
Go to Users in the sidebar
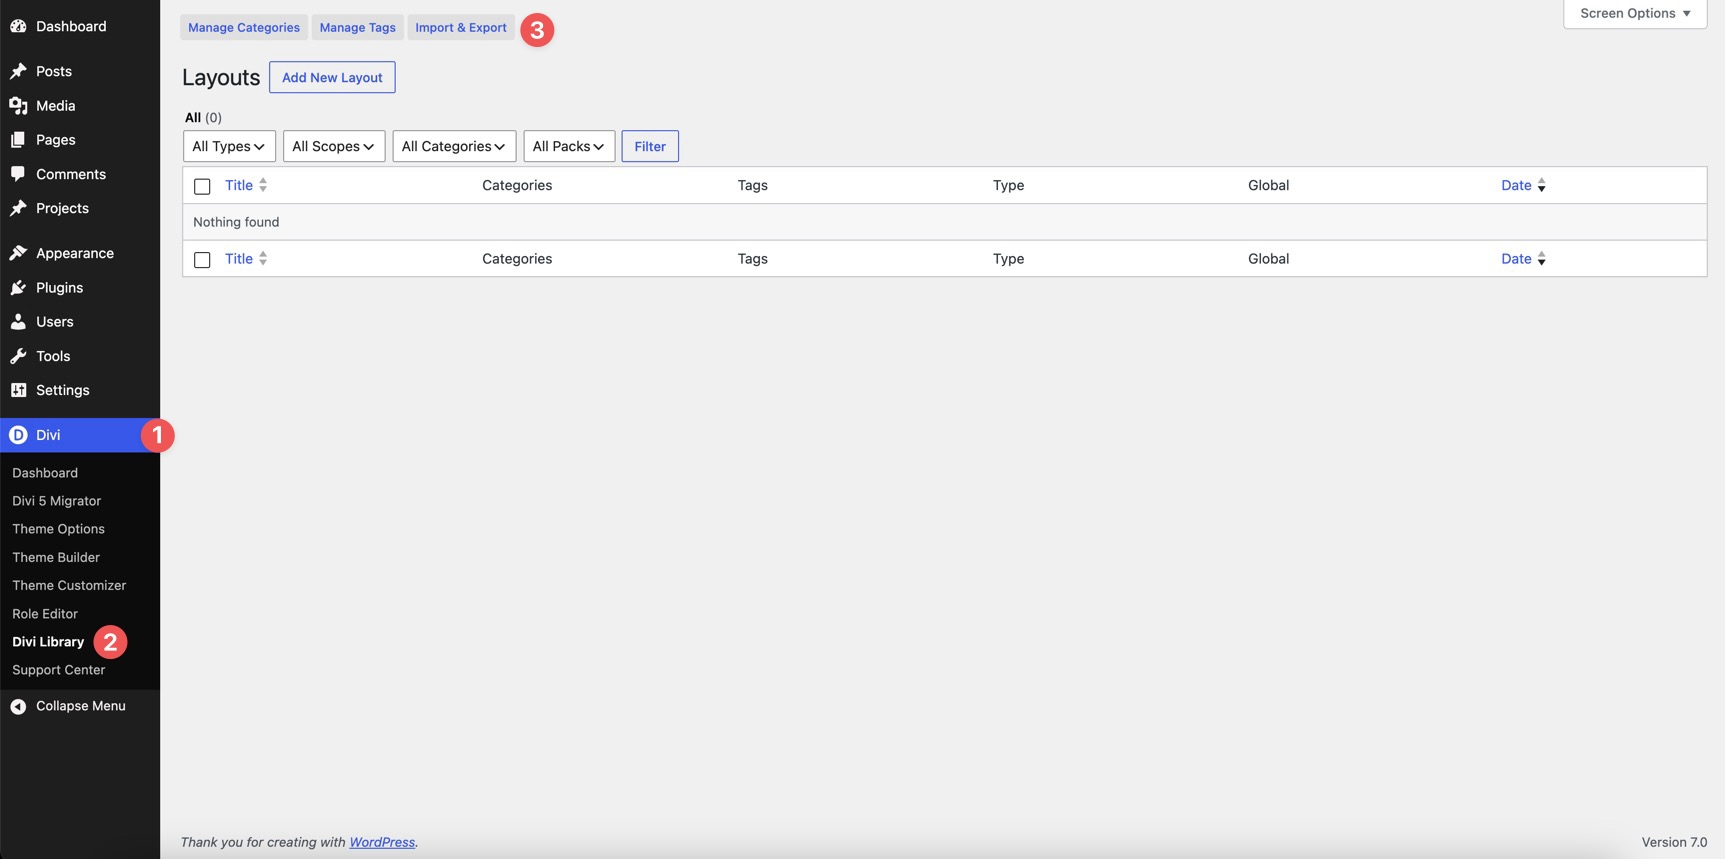point(55,322)
